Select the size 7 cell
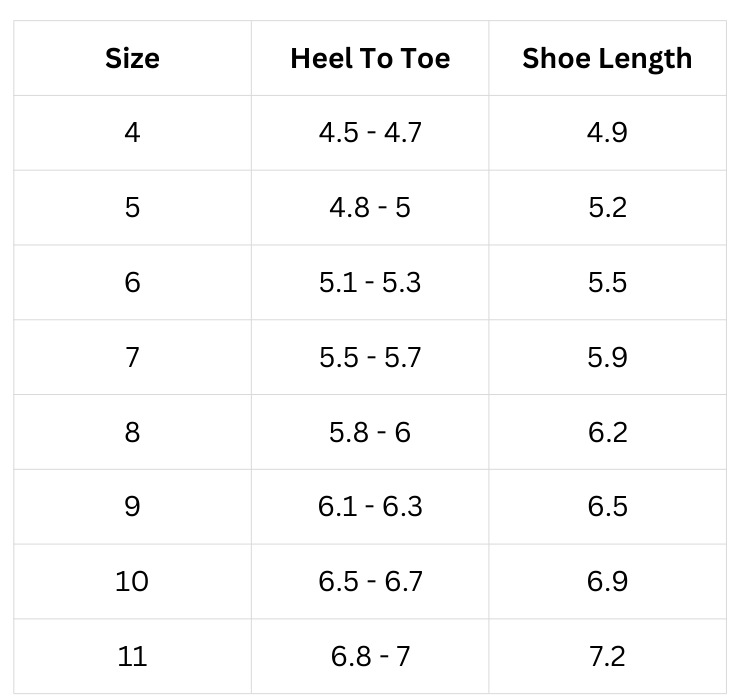This screenshot has height=700, width=740. tap(132, 357)
